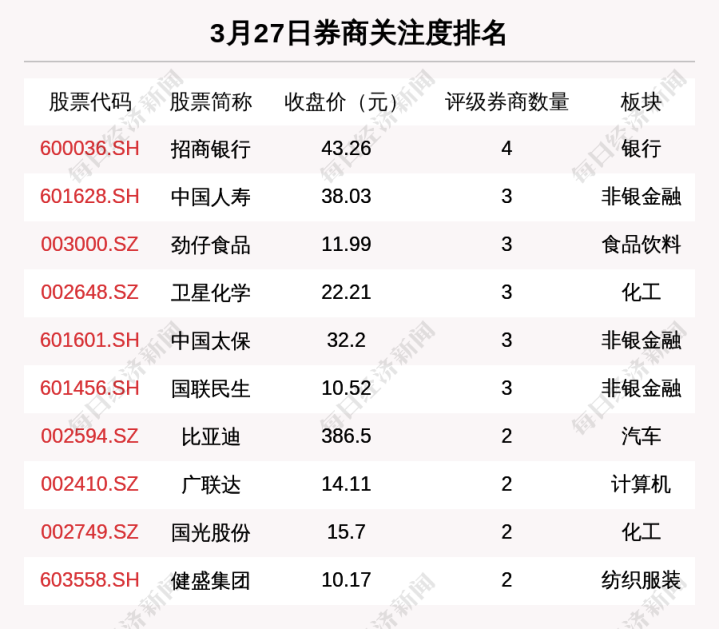Click sector 非银金融 in 中国太保 row
The image size is (719, 629).
(641, 341)
